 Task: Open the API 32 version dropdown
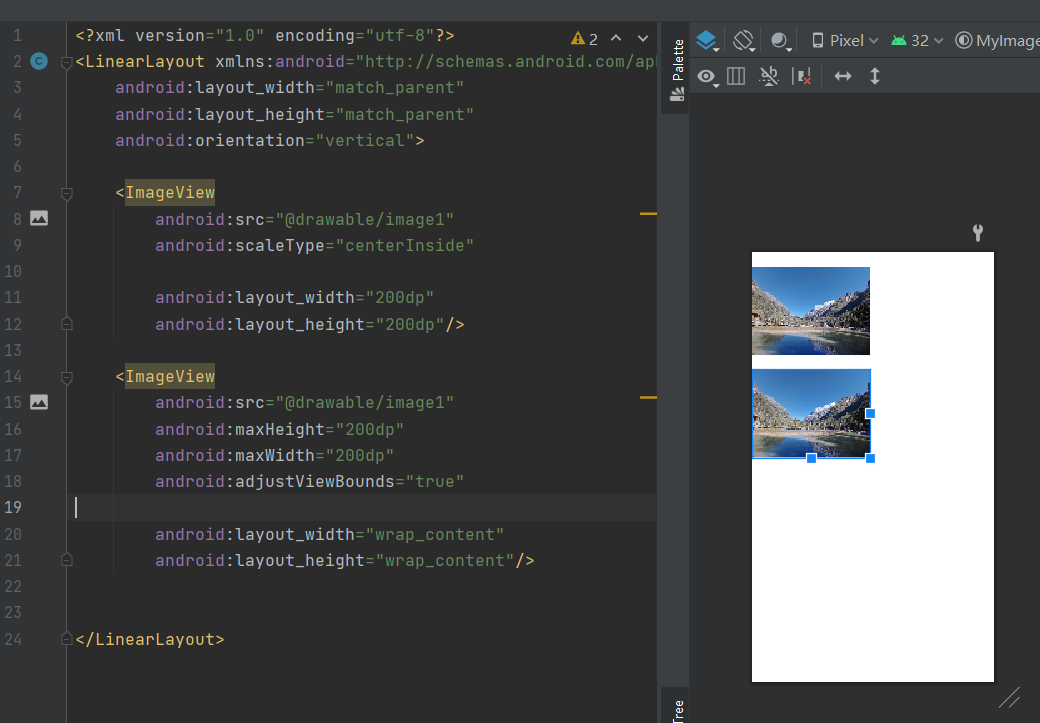915,40
